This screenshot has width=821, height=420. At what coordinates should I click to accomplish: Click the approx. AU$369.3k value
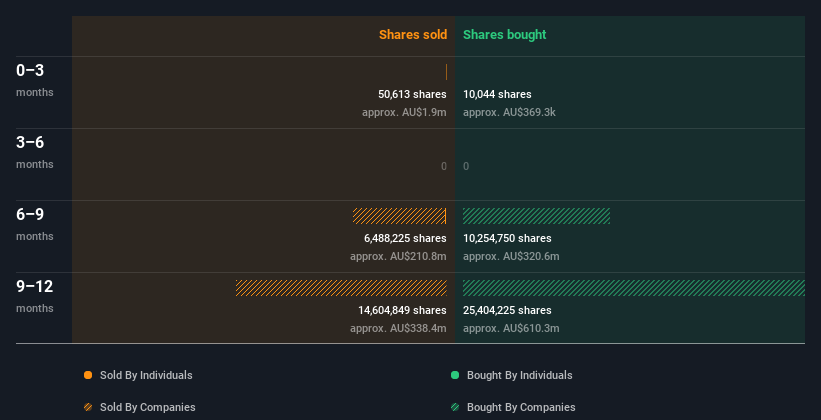509,113
